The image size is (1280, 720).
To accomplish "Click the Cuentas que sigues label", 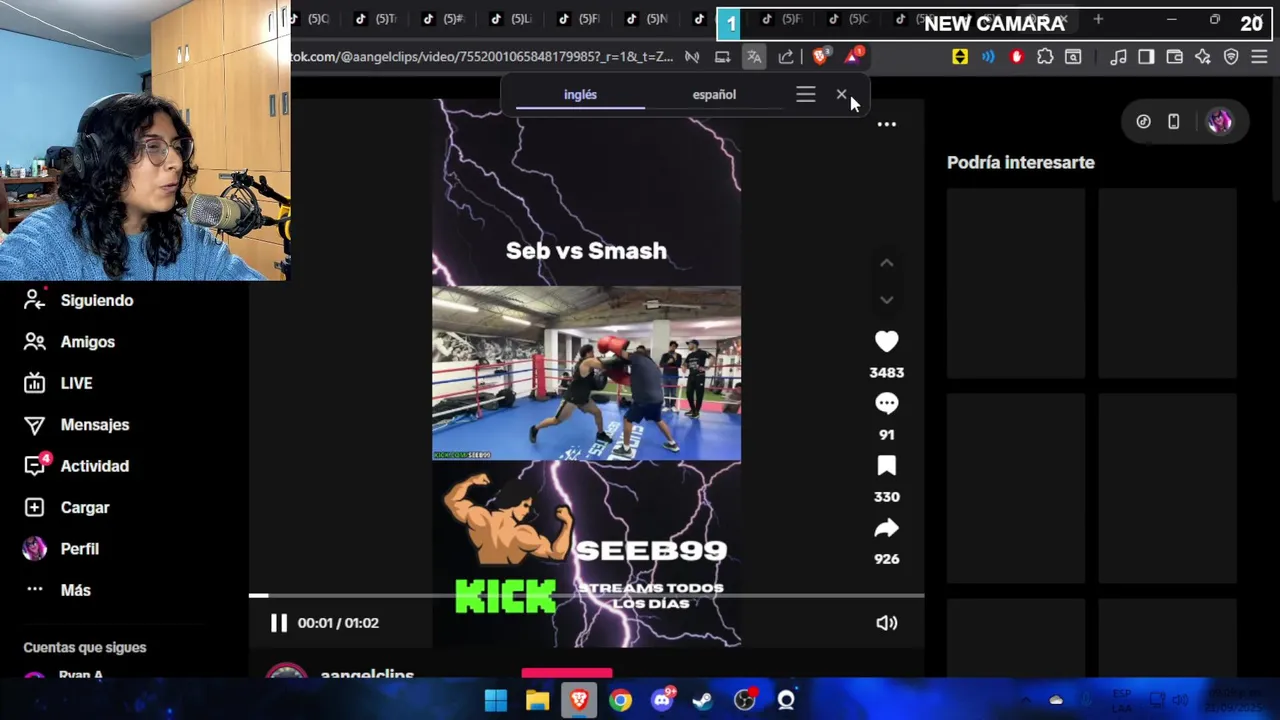I will pos(85,648).
